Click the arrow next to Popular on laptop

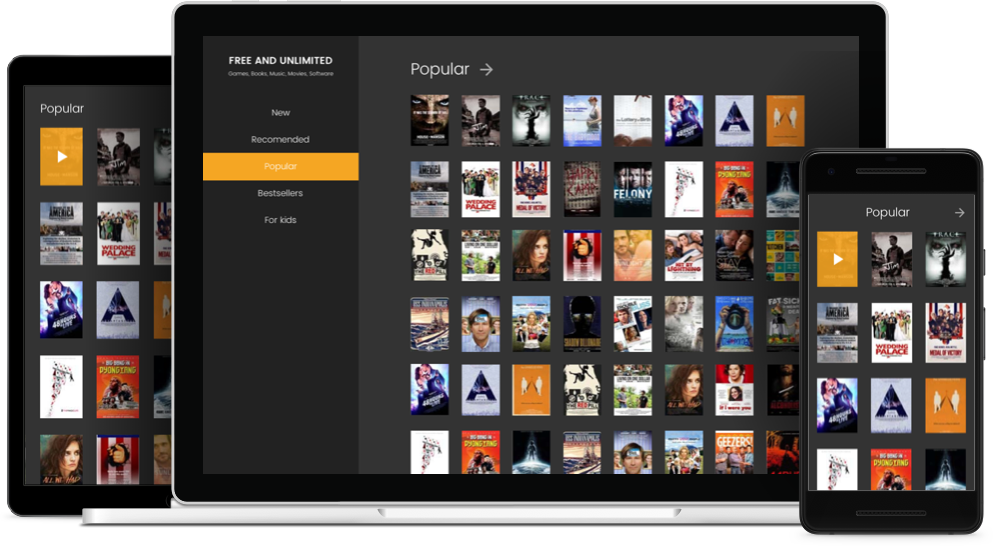point(486,69)
